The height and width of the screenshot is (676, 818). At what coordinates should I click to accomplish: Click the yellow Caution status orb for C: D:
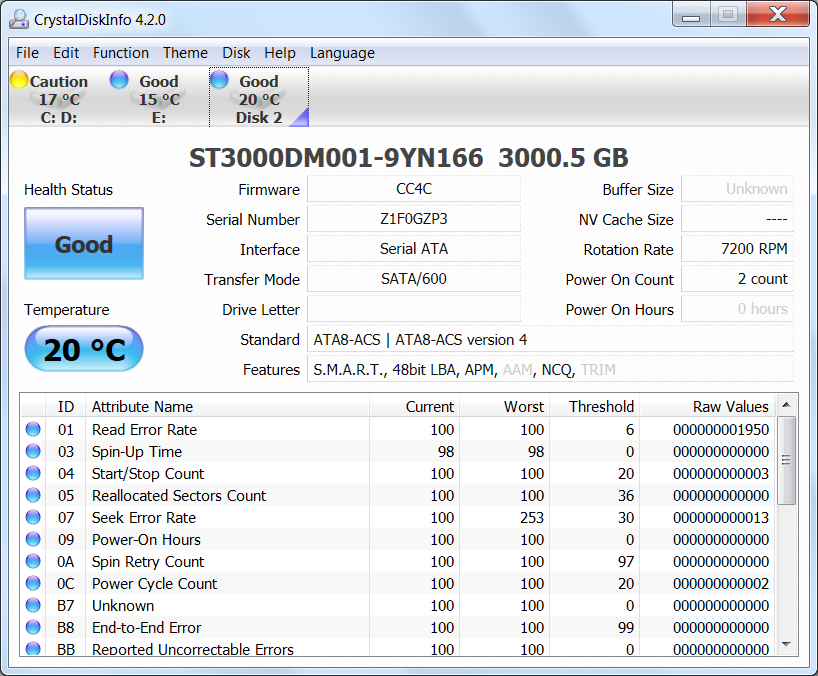click(19, 80)
